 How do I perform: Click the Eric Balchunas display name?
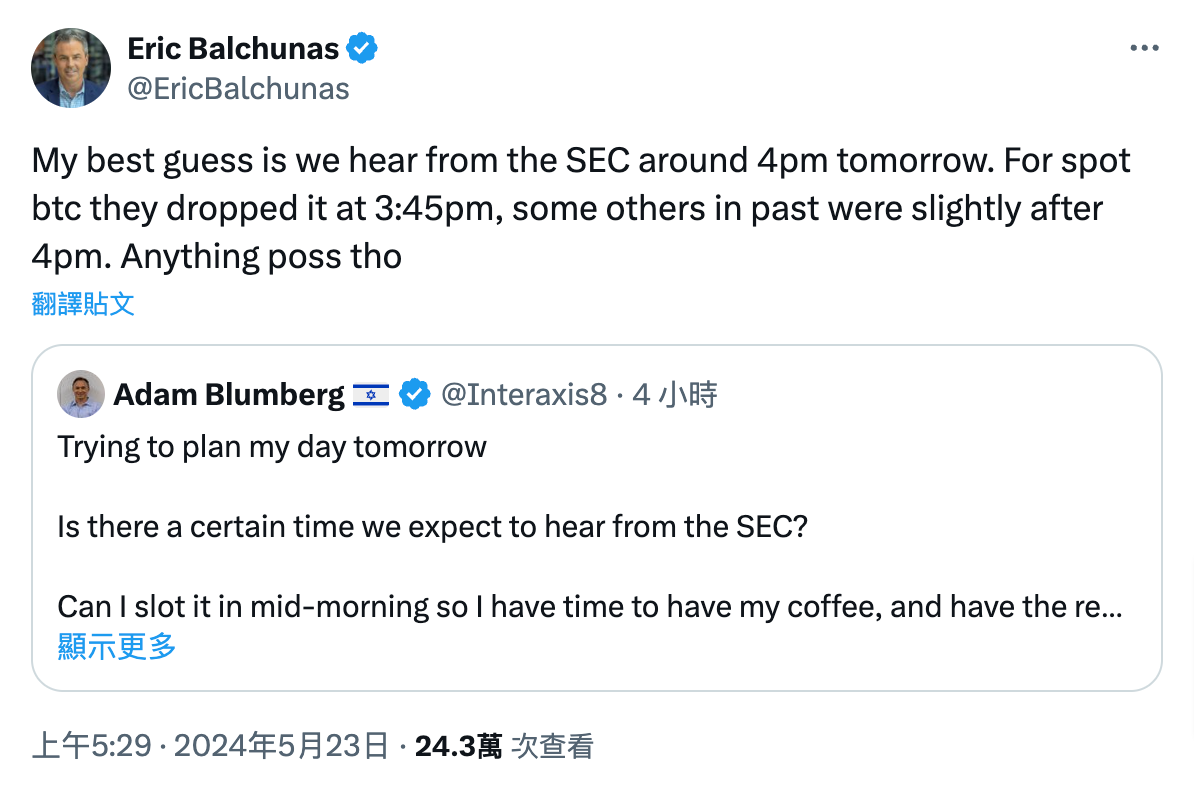click(233, 48)
